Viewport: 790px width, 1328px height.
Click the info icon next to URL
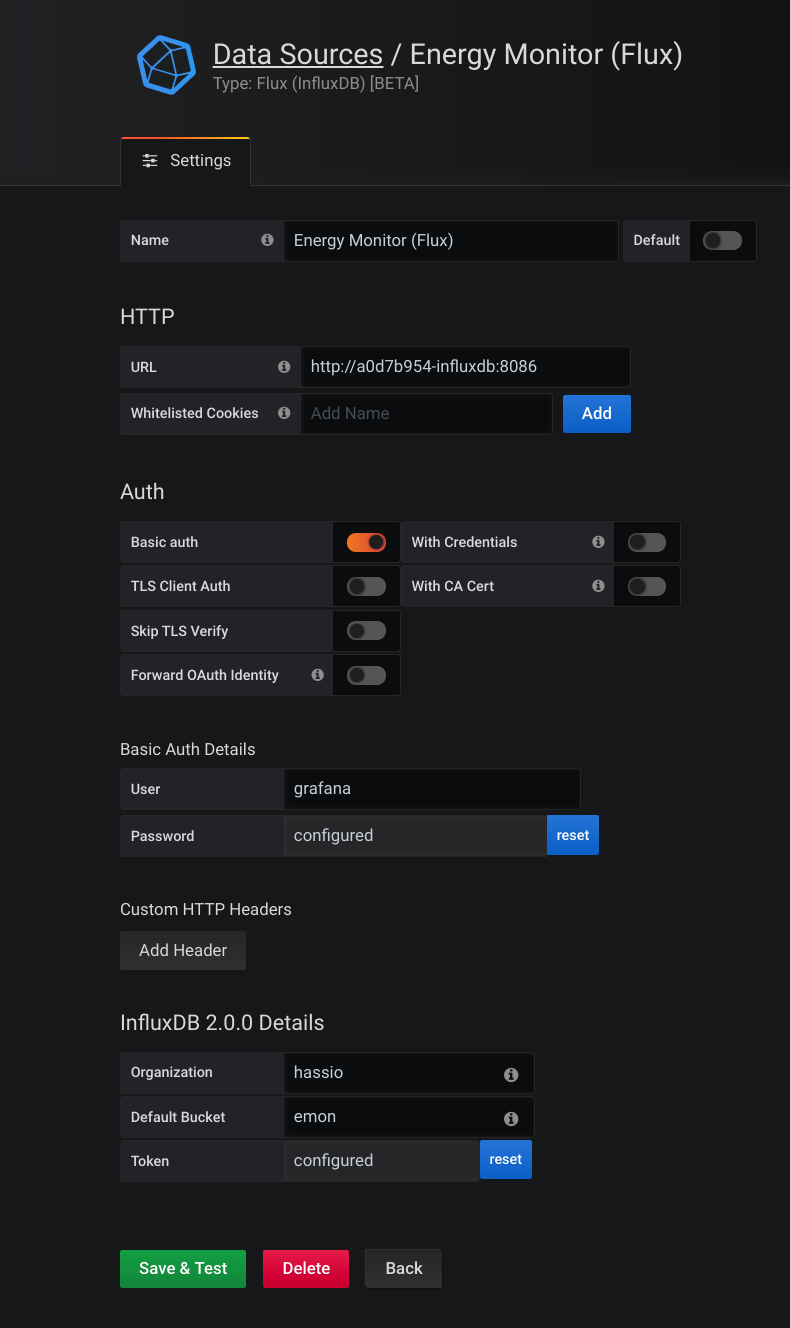click(284, 366)
